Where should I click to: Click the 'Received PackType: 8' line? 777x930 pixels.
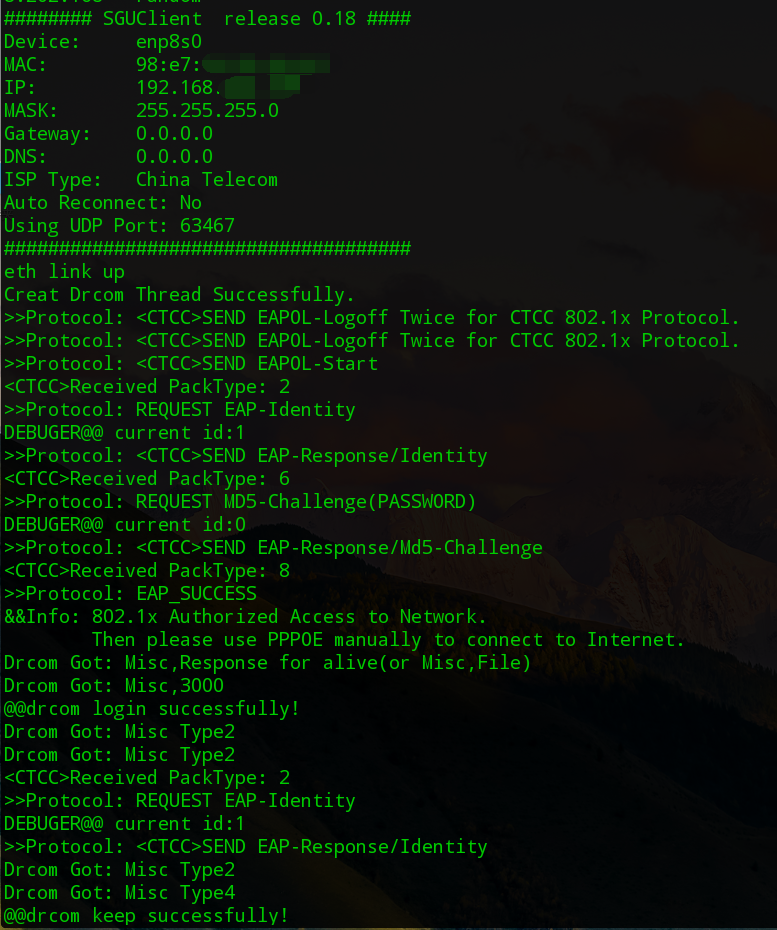pos(147,571)
